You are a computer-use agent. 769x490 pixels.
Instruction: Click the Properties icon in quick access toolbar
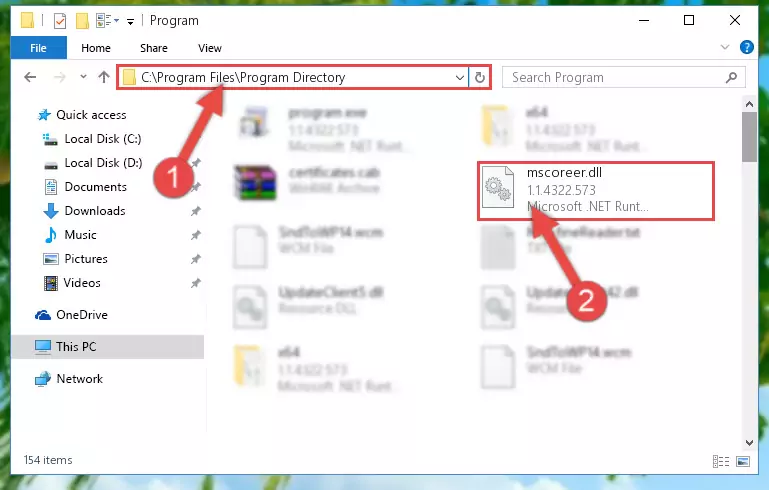(60, 21)
